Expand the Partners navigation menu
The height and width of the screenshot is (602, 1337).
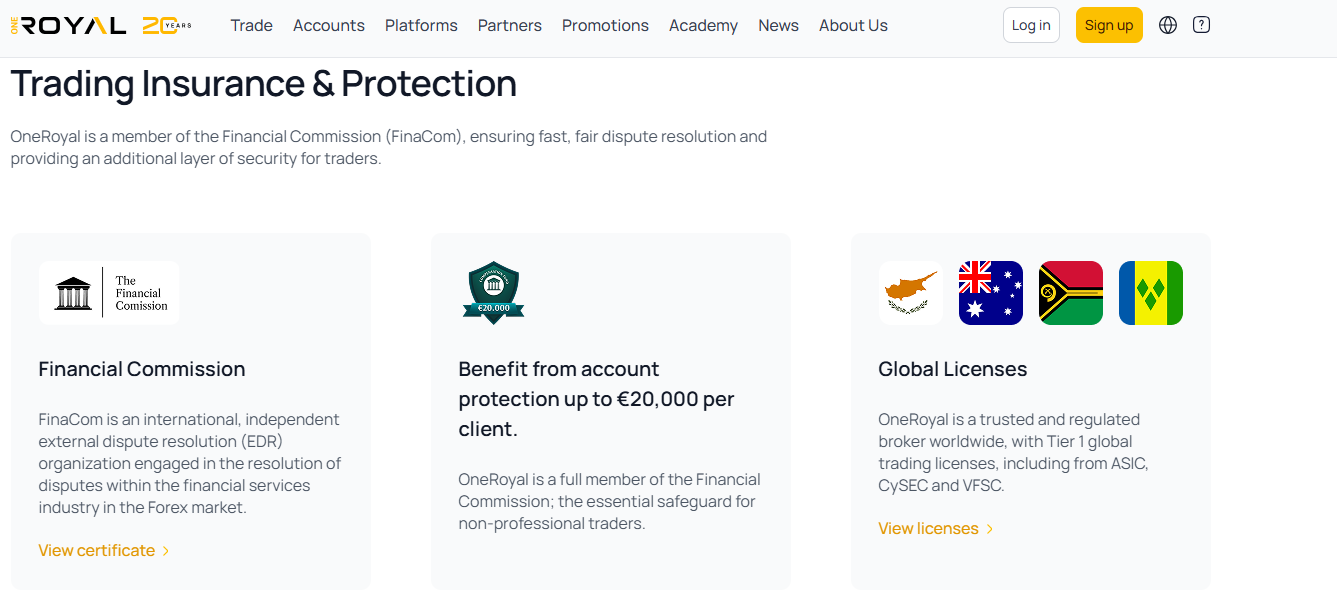coord(510,26)
